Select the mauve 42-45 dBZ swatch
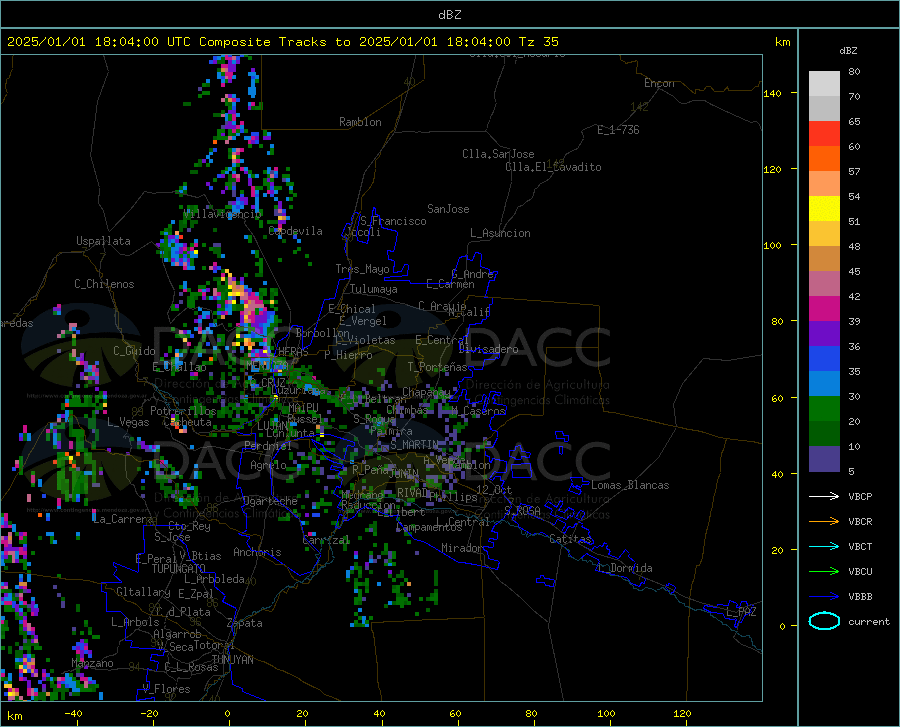The width and height of the screenshot is (900, 727). pyautogui.click(x=824, y=284)
